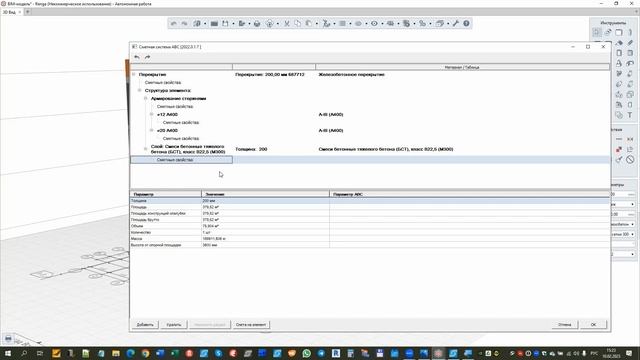Viewport: 640px width, 360px height.
Task: Select the selection tool in Renga tools panel
Action: point(597,32)
